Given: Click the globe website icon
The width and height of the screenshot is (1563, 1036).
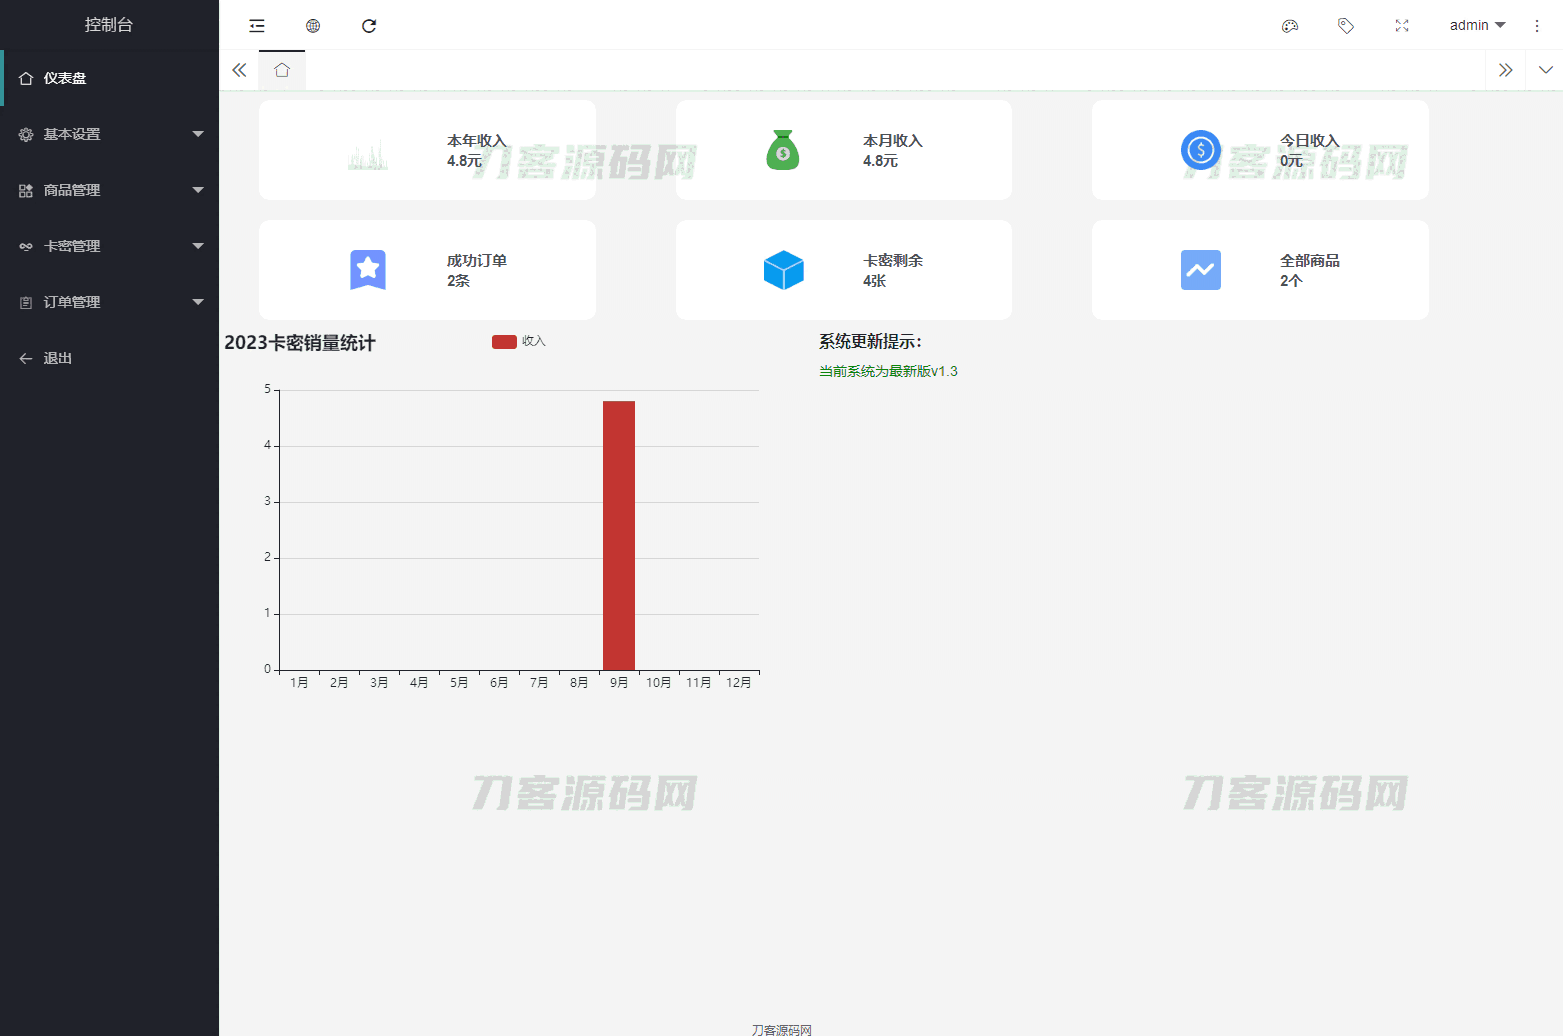Looking at the screenshot, I should tap(313, 26).
